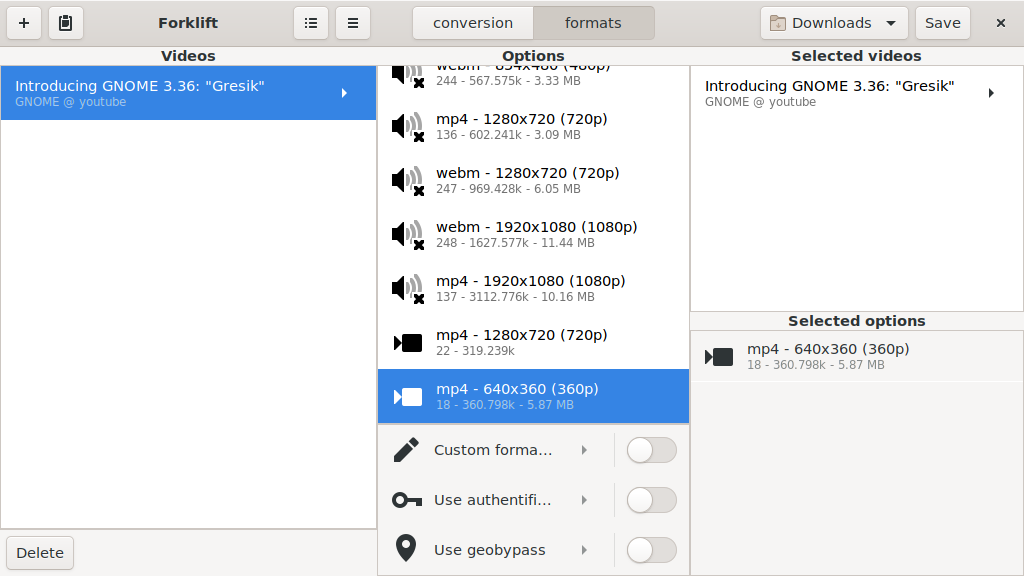
Task: Select webm 1280x720 (720p) format option
Action: (533, 180)
